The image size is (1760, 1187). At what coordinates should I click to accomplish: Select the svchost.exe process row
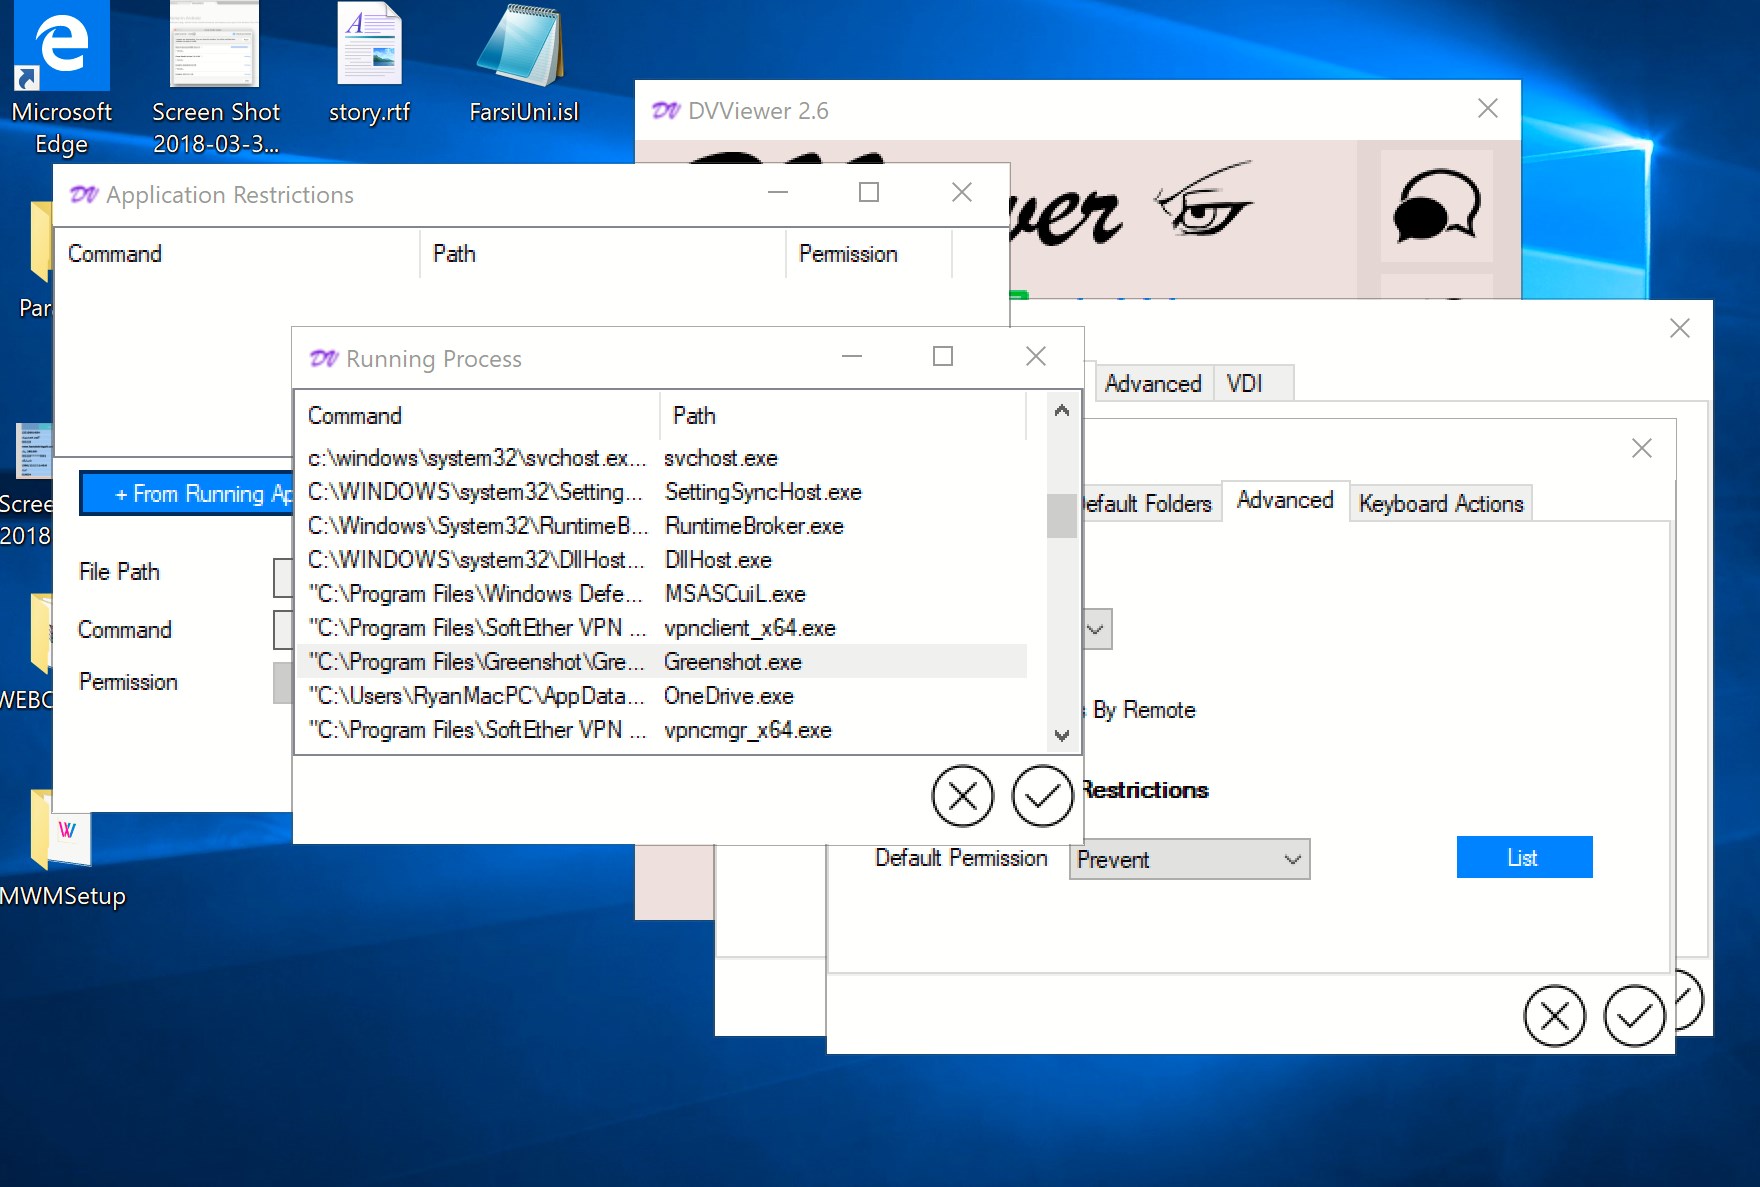(x=662, y=458)
